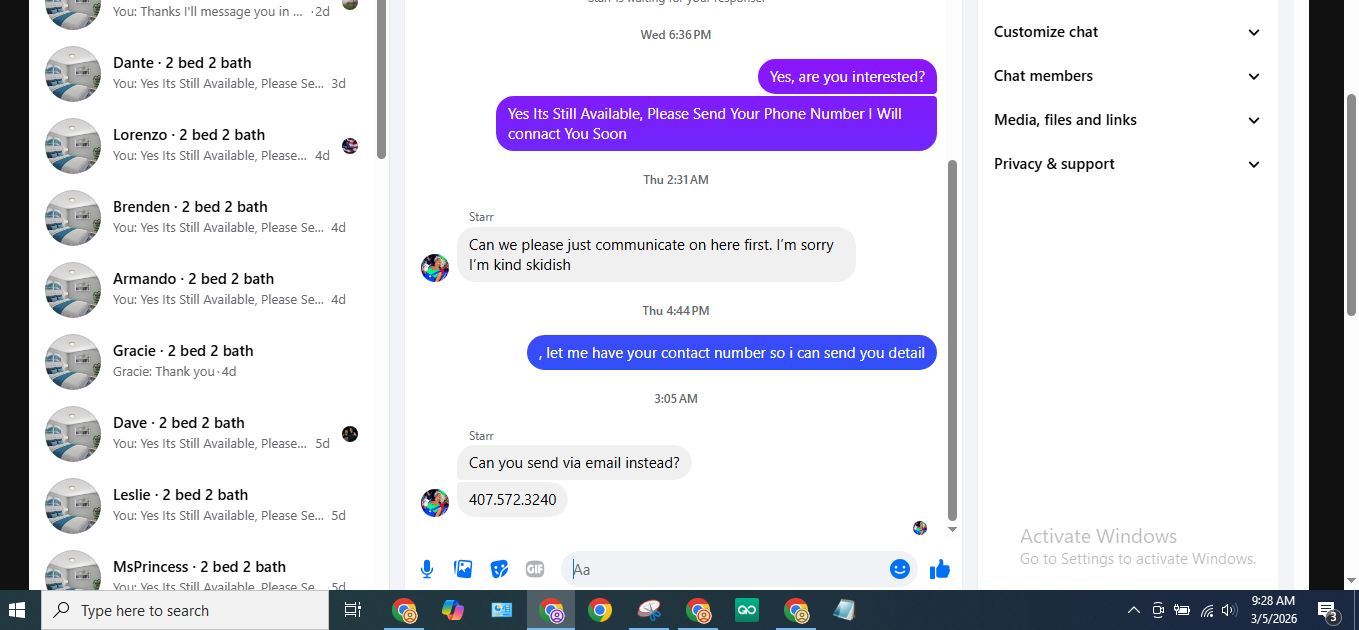The image size is (1359, 630).
Task: Expand Media, files and links section
Action: [x=1127, y=120]
